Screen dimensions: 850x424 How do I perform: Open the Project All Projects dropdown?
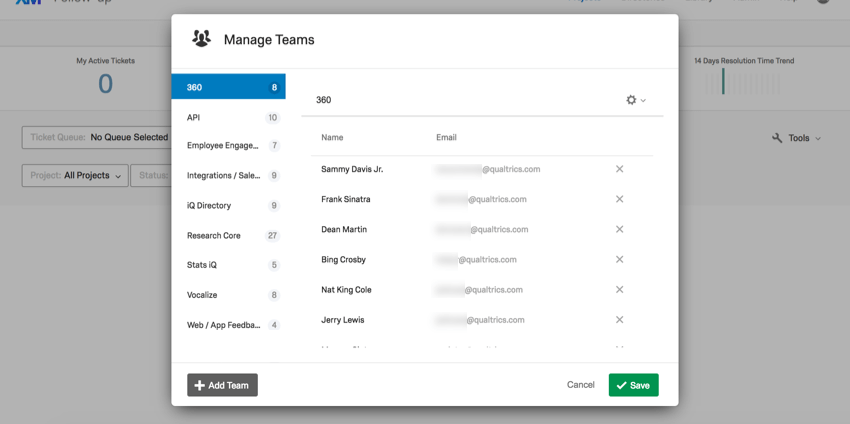pos(76,176)
